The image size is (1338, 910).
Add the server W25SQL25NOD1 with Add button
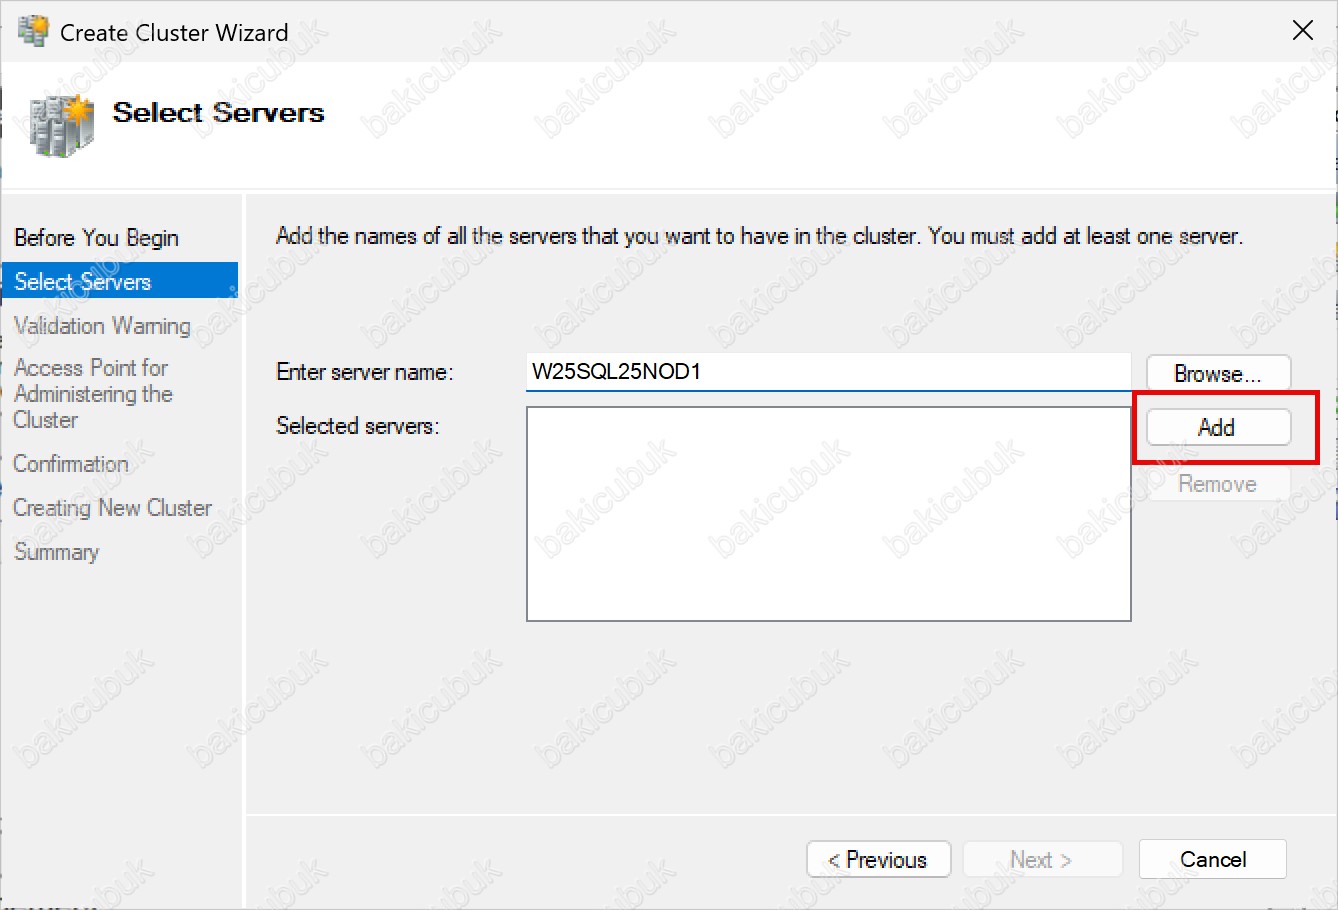1217,428
